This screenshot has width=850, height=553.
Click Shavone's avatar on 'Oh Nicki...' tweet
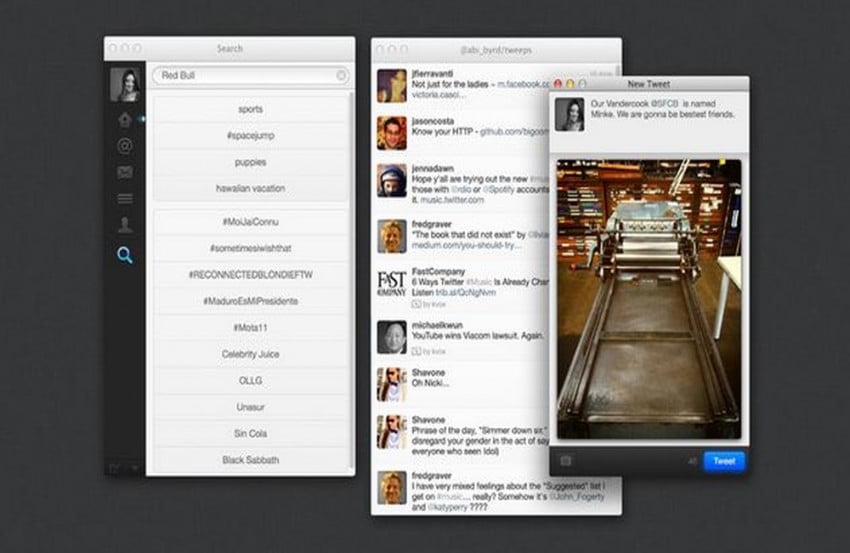coord(392,385)
